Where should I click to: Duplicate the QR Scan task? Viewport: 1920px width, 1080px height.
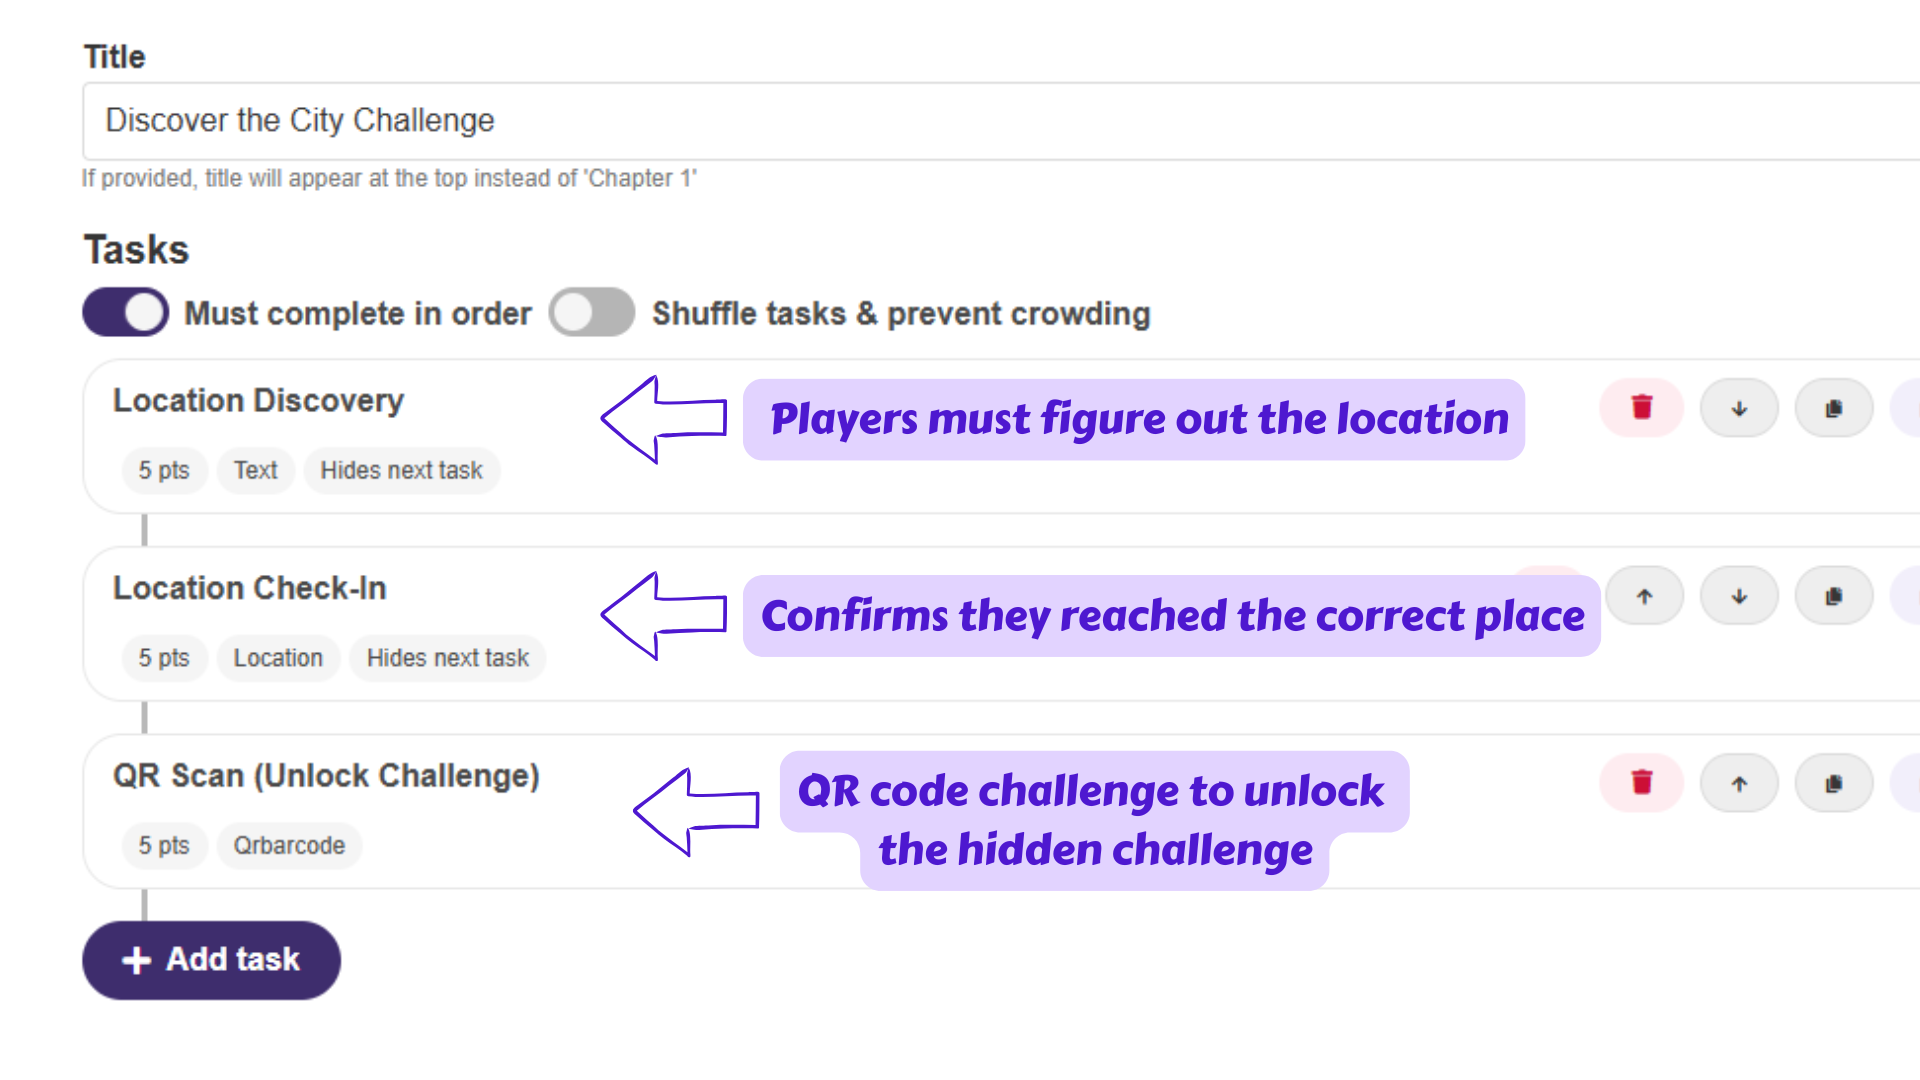[1833, 783]
